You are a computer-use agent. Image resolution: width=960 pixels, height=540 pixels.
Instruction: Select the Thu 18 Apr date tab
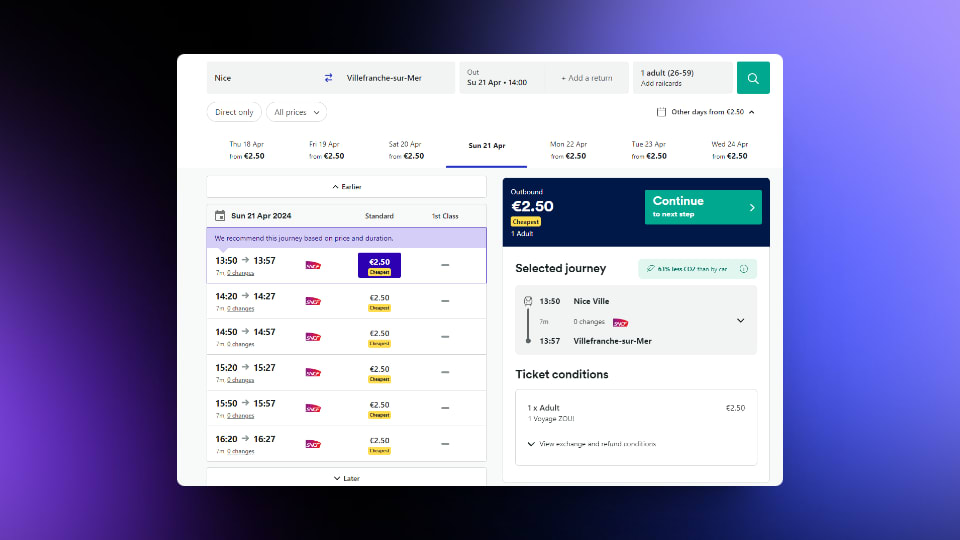(x=247, y=150)
